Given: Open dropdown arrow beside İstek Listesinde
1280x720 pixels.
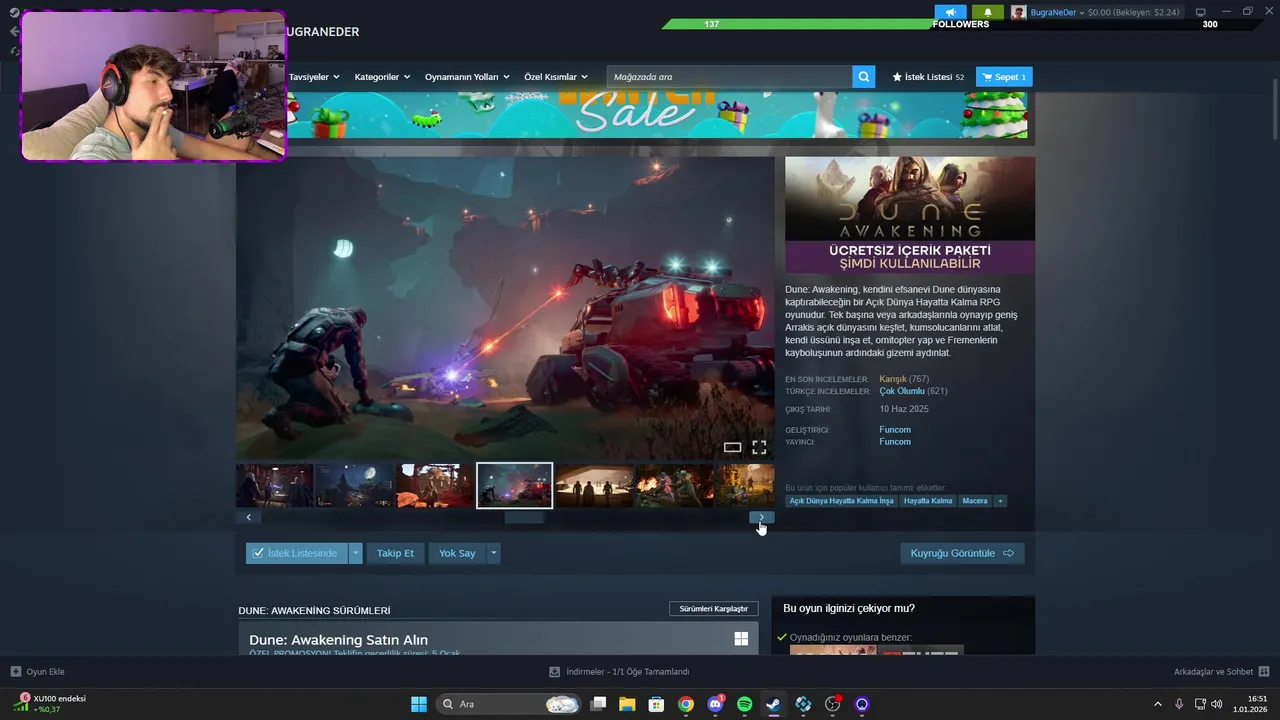Looking at the screenshot, I should tap(355, 553).
